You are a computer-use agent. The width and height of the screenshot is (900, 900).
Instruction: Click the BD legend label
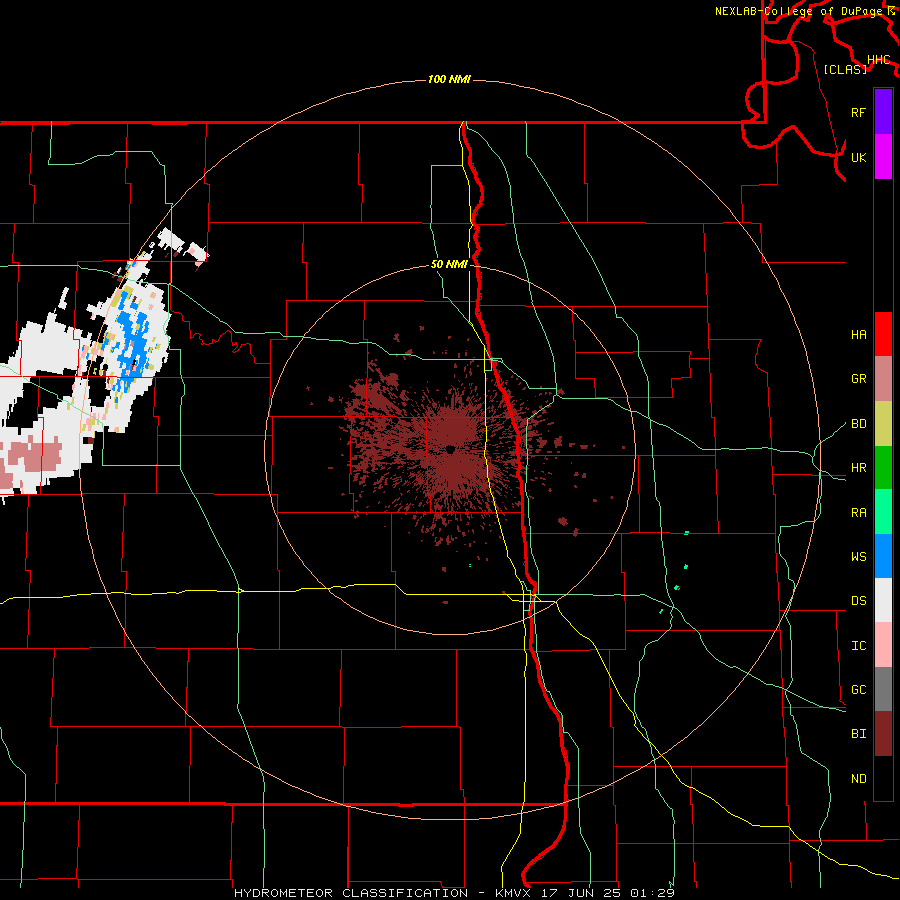coord(858,424)
